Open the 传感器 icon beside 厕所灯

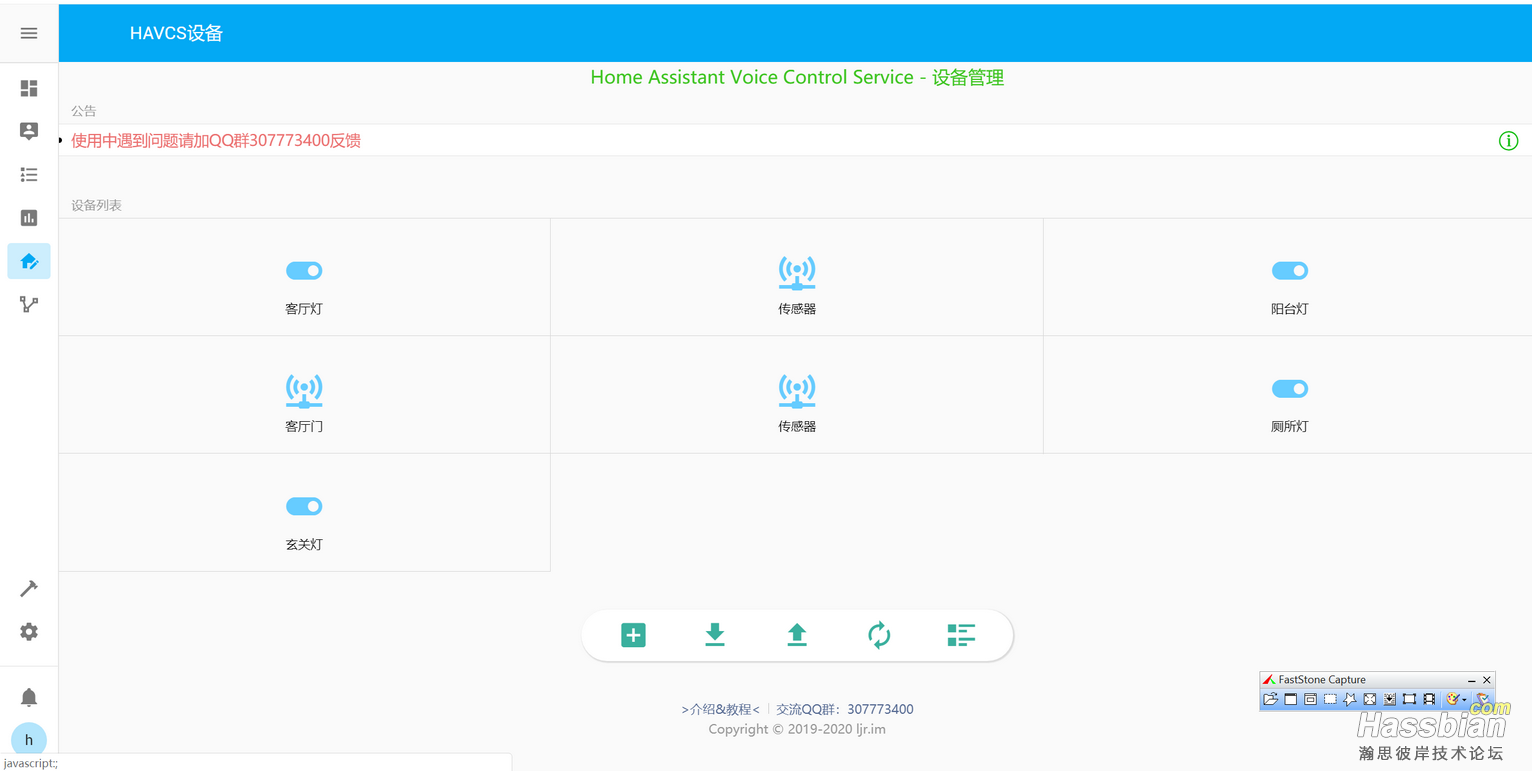pos(797,390)
